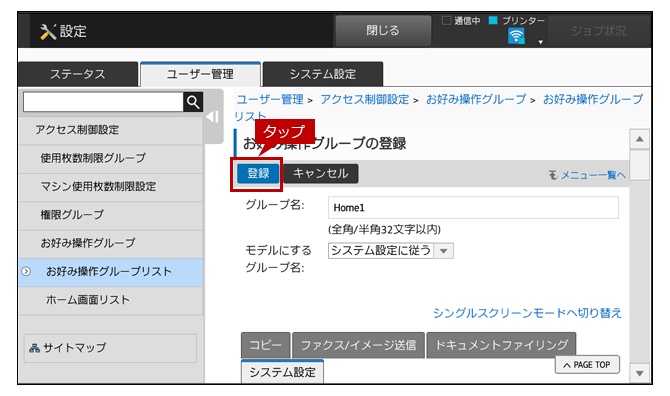
Task: Tap the 登録 button
Action: coord(258,173)
